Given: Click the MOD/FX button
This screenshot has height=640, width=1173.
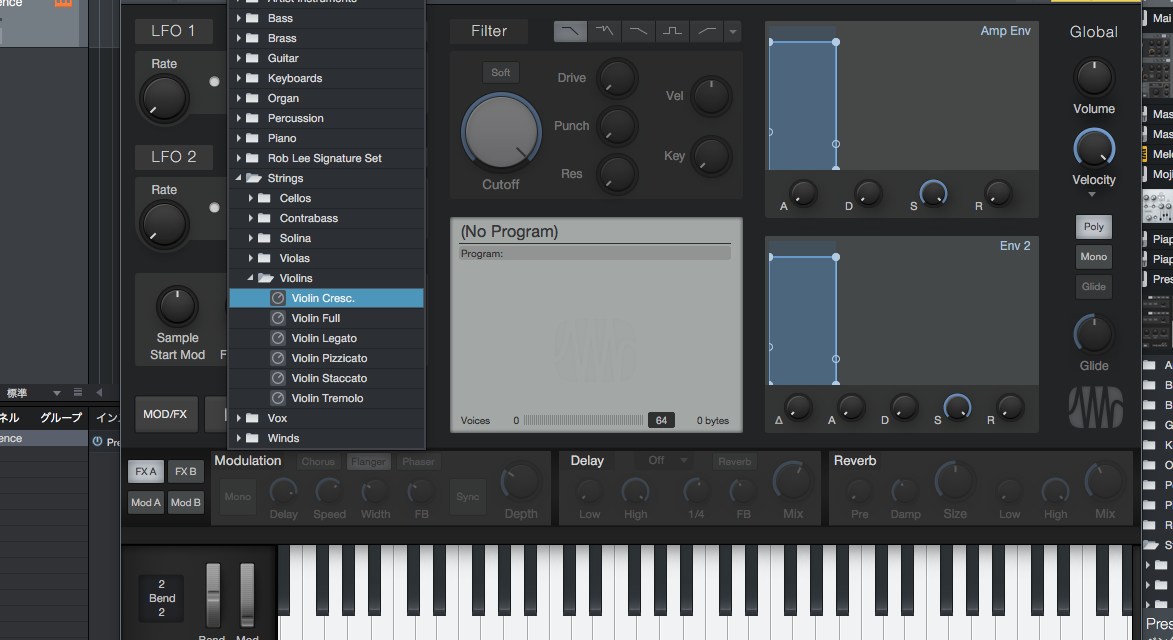Looking at the screenshot, I should tap(165, 414).
